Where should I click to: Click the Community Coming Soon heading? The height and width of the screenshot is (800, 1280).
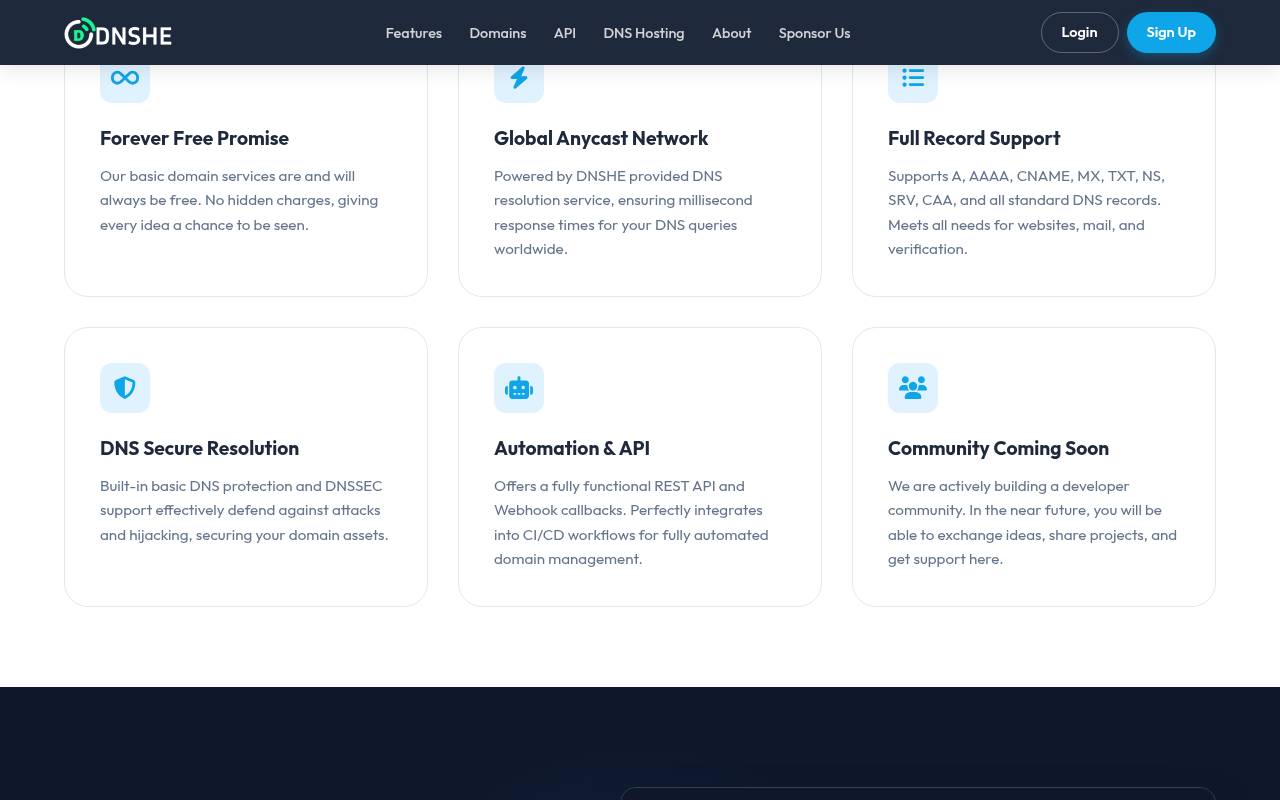pos(998,448)
